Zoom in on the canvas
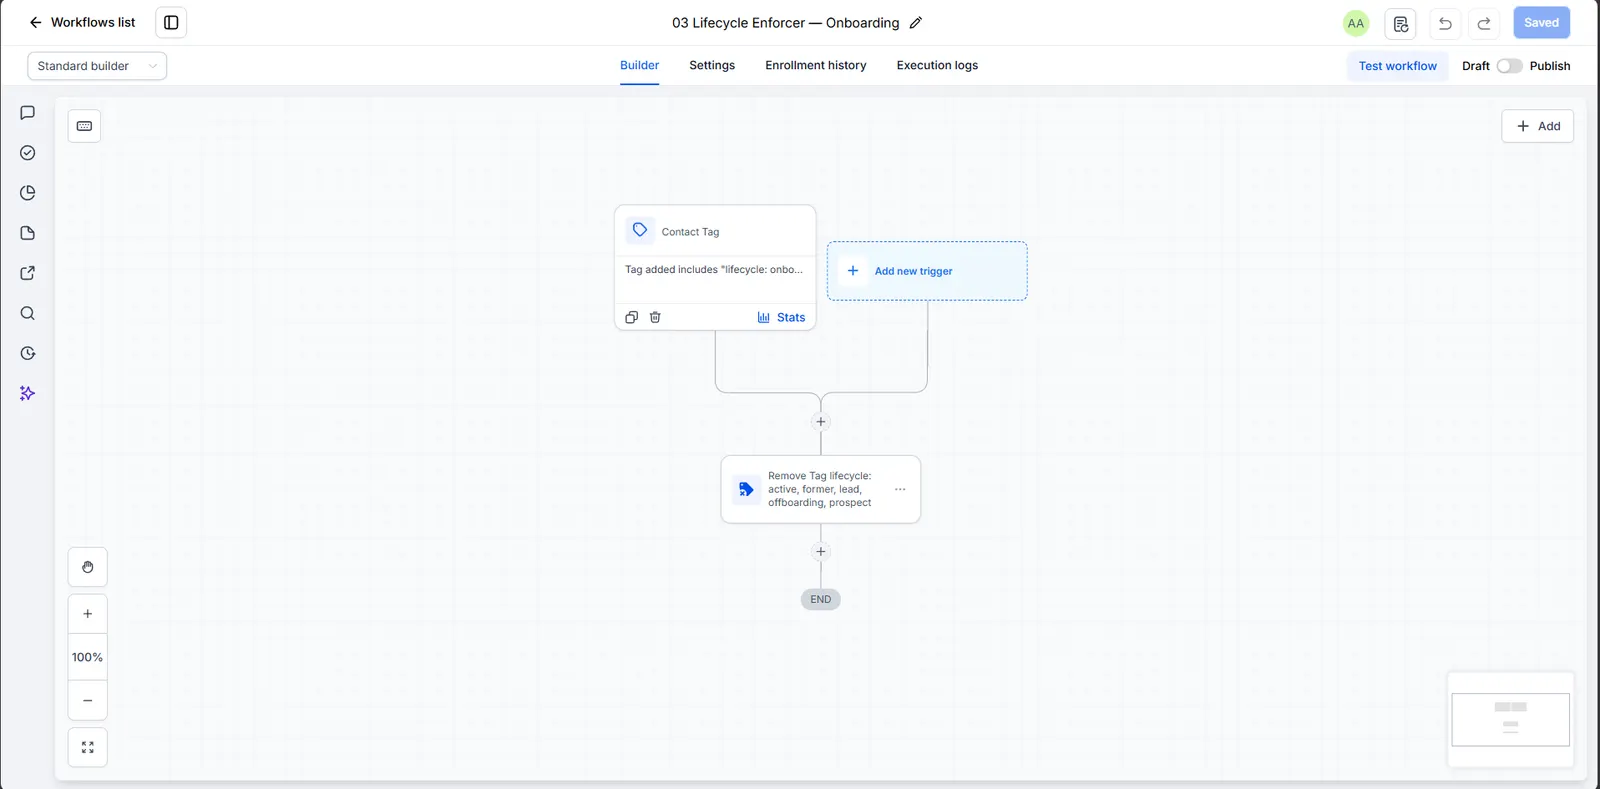Screen dimensions: 1600x789 [88, 614]
